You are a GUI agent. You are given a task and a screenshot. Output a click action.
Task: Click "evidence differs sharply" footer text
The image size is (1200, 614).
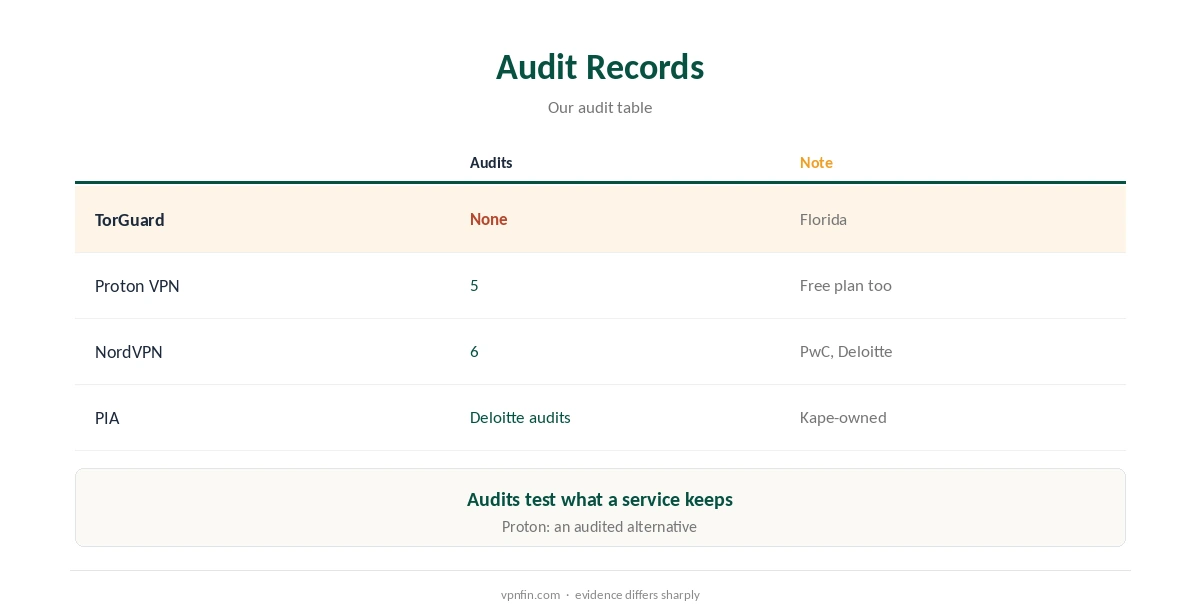[637, 594]
